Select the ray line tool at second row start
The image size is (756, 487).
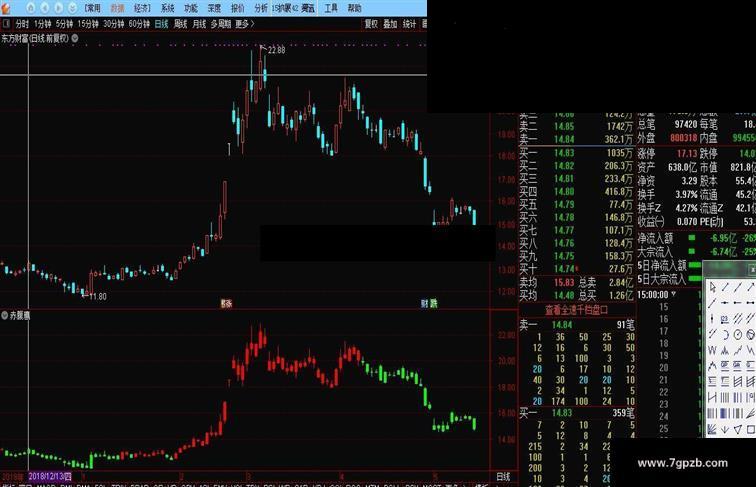click(713, 303)
